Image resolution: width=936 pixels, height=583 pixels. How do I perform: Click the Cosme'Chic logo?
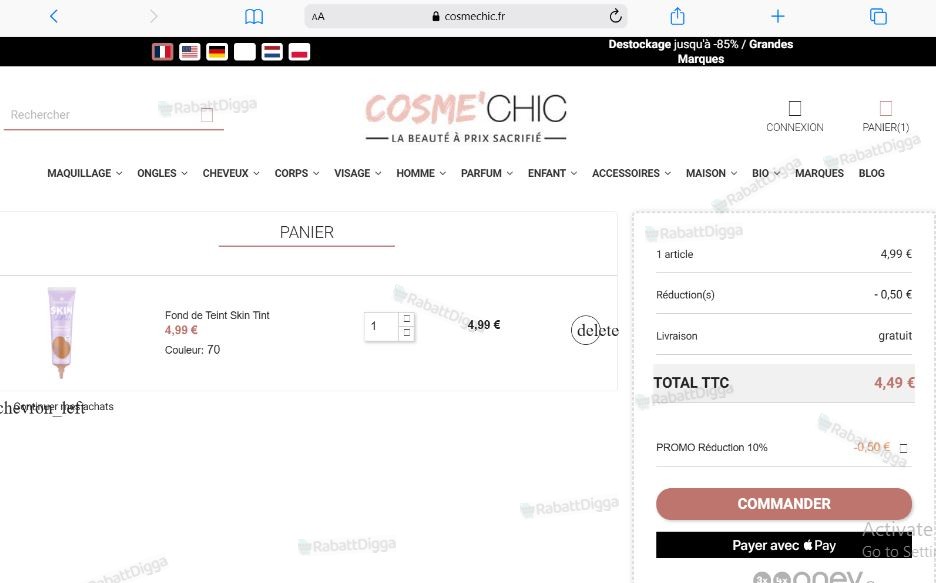(466, 118)
